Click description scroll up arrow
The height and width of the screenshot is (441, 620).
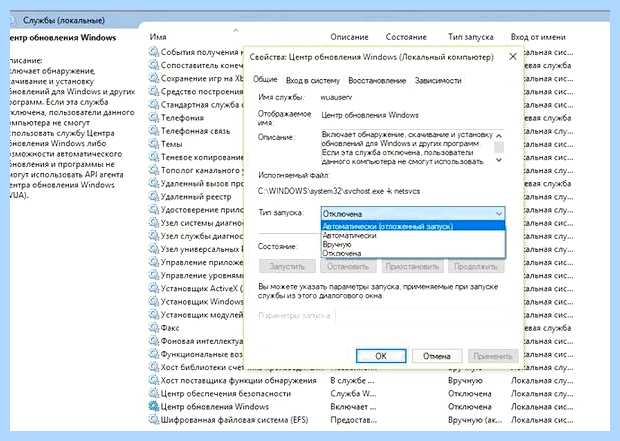click(499, 136)
